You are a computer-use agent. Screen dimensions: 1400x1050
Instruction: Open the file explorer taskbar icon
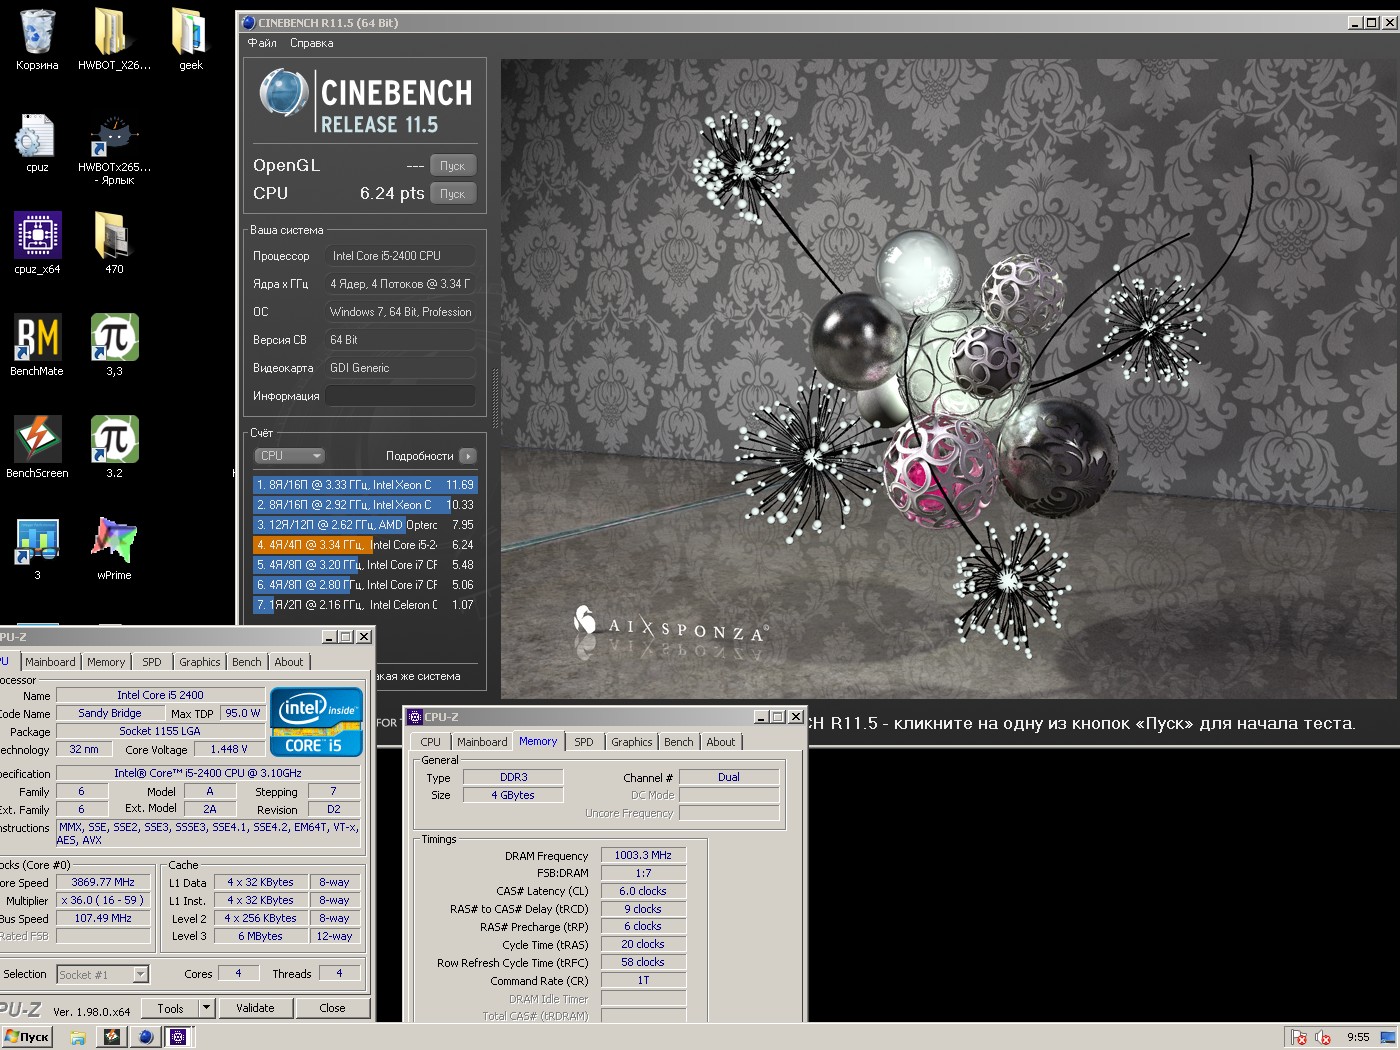(x=78, y=1037)
